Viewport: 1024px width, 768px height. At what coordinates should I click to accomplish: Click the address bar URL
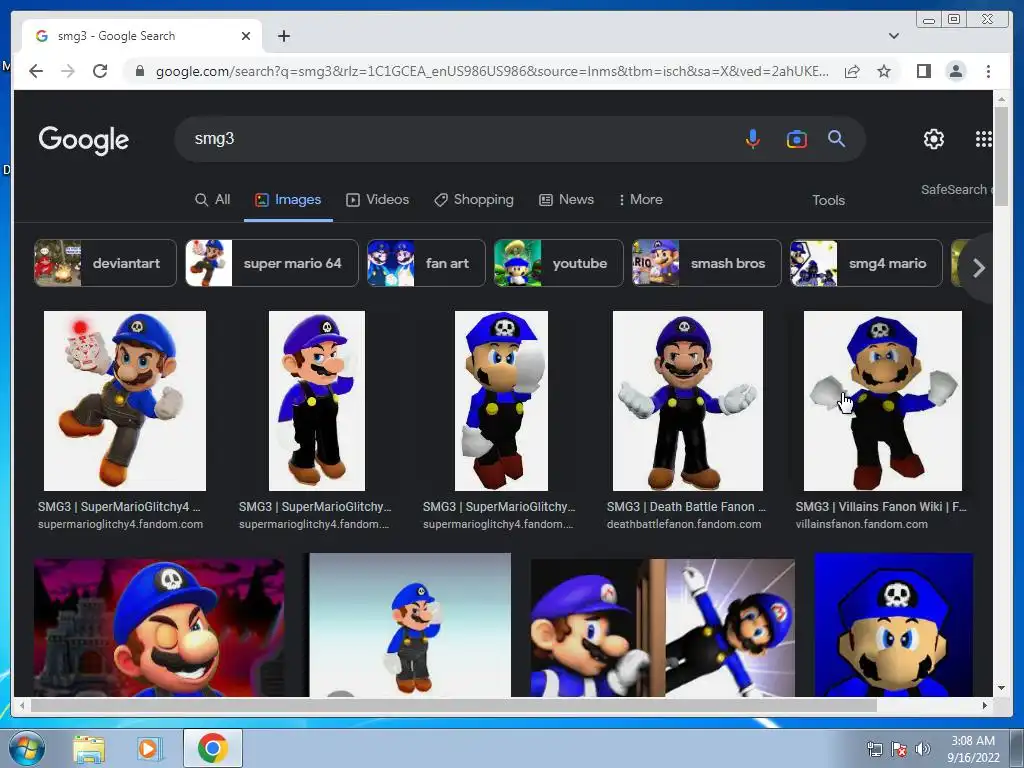click(492, 71)
